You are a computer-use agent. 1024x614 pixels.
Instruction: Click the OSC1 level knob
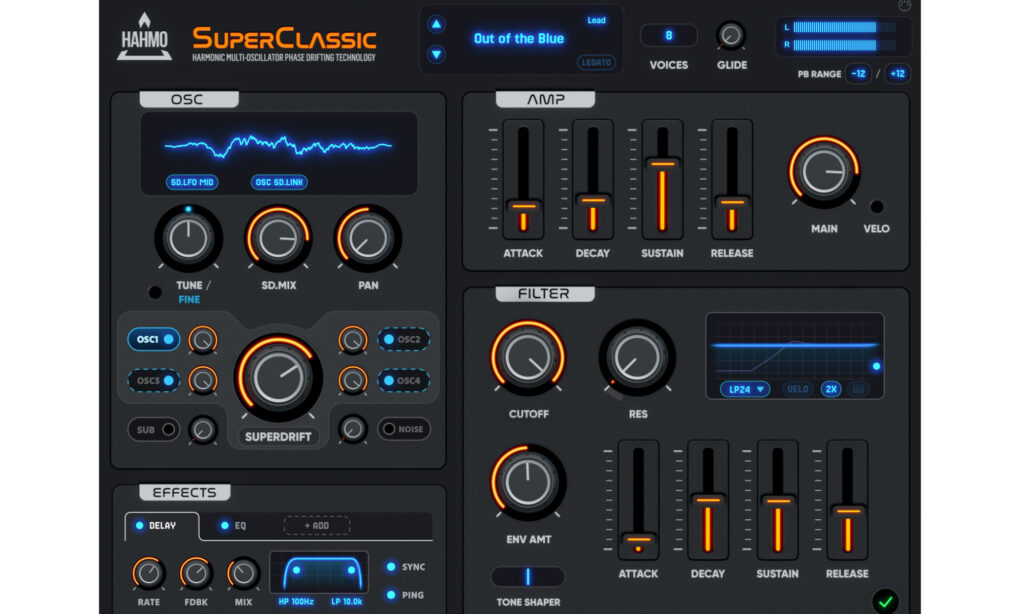point(202,340)
